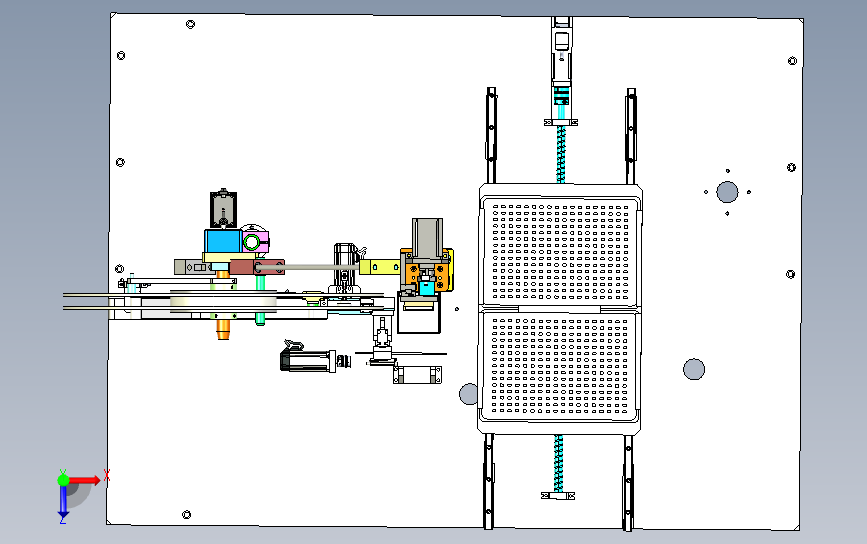Click the topmost screw hole on right edge

coord(792,61)
